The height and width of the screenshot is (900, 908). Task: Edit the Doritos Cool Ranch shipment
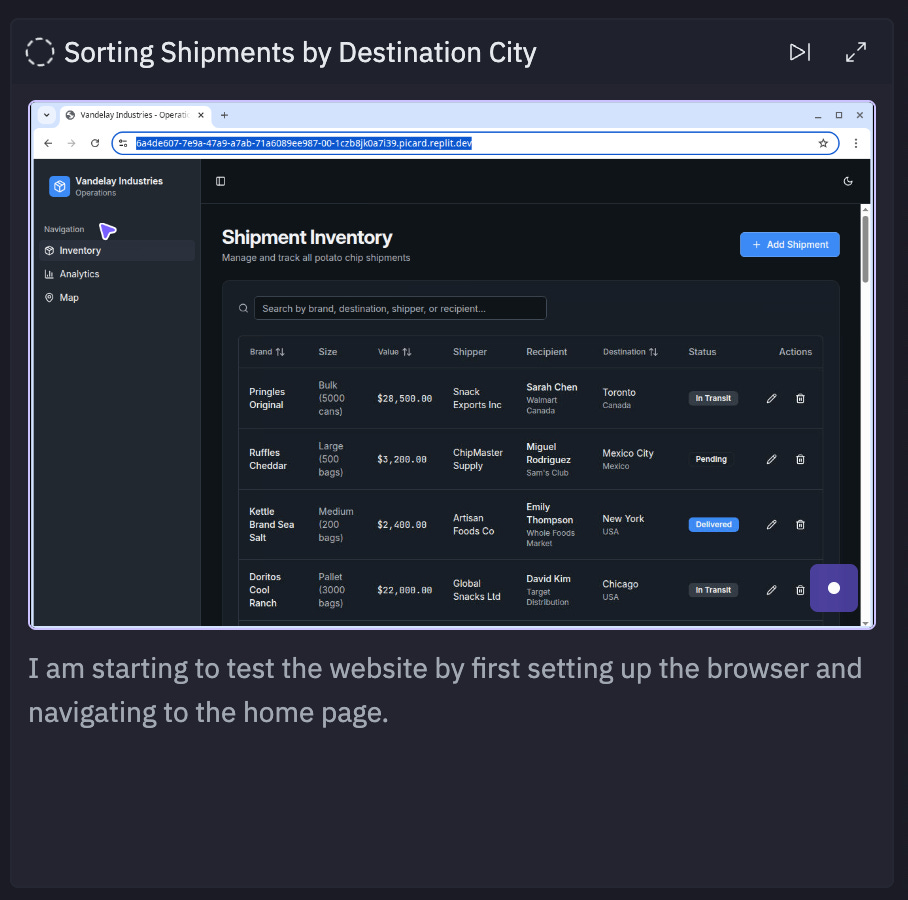click(771, 590)
